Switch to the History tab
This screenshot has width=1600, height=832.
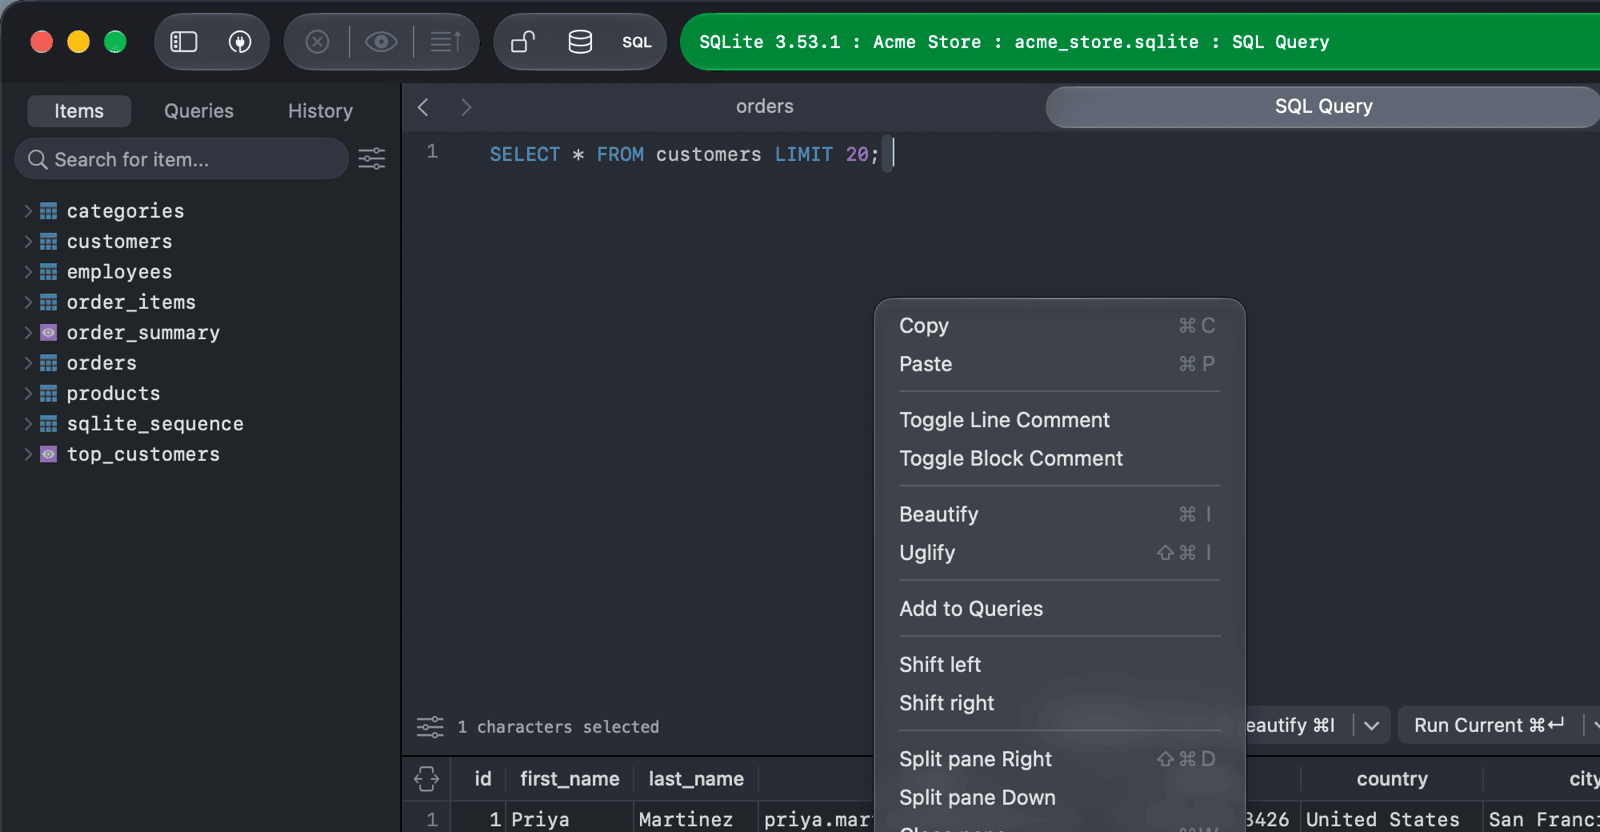(x=320, y=111)
